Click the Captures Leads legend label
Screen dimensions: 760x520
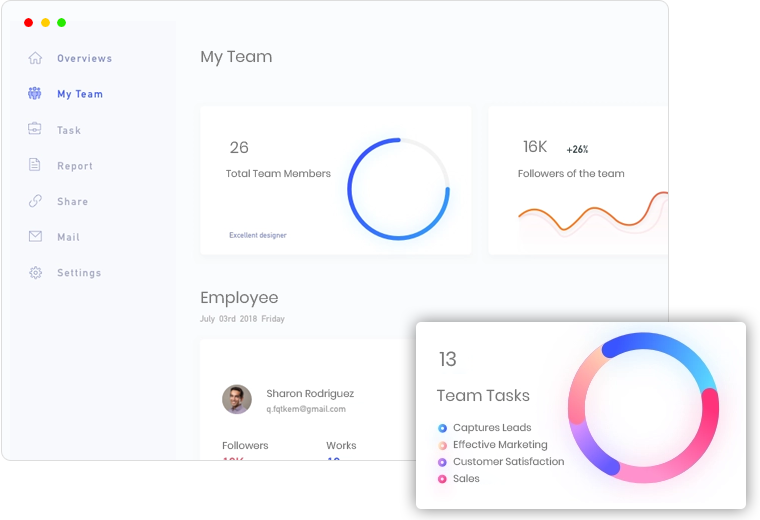492,427
